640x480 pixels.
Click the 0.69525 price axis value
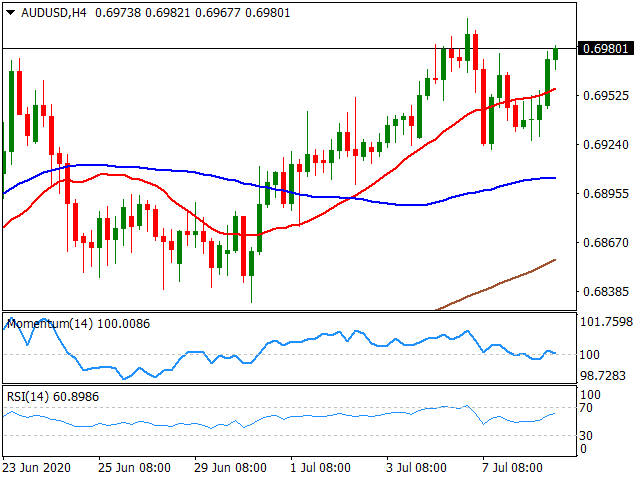click(606, 96)
